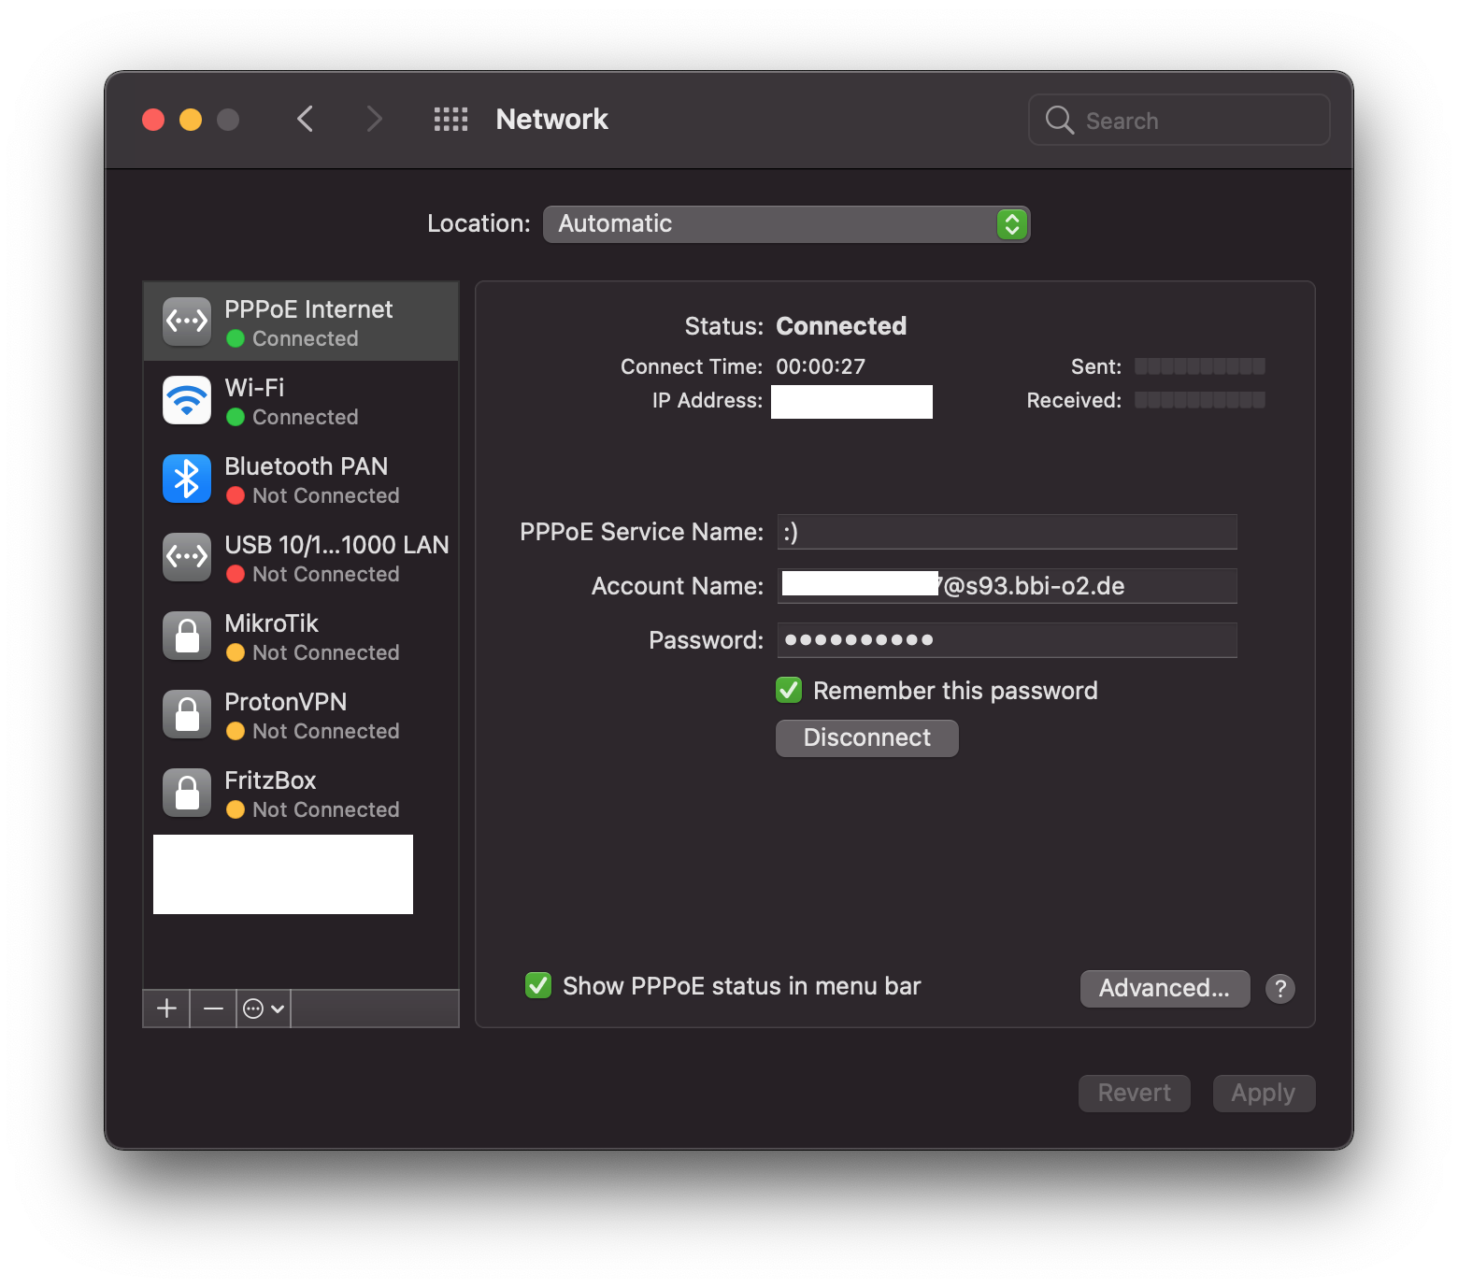1458x1288 pixels.
Task: Click the Status Connected text
Action: pyautogui.click(x=841, y=326)
